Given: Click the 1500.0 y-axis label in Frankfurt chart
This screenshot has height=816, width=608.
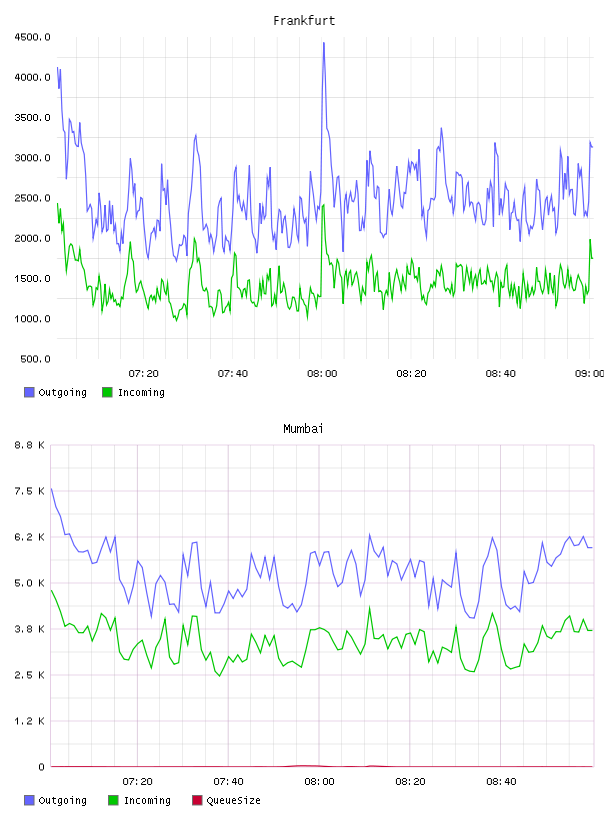Looking at the screenshot, I should tap(32, 278).
